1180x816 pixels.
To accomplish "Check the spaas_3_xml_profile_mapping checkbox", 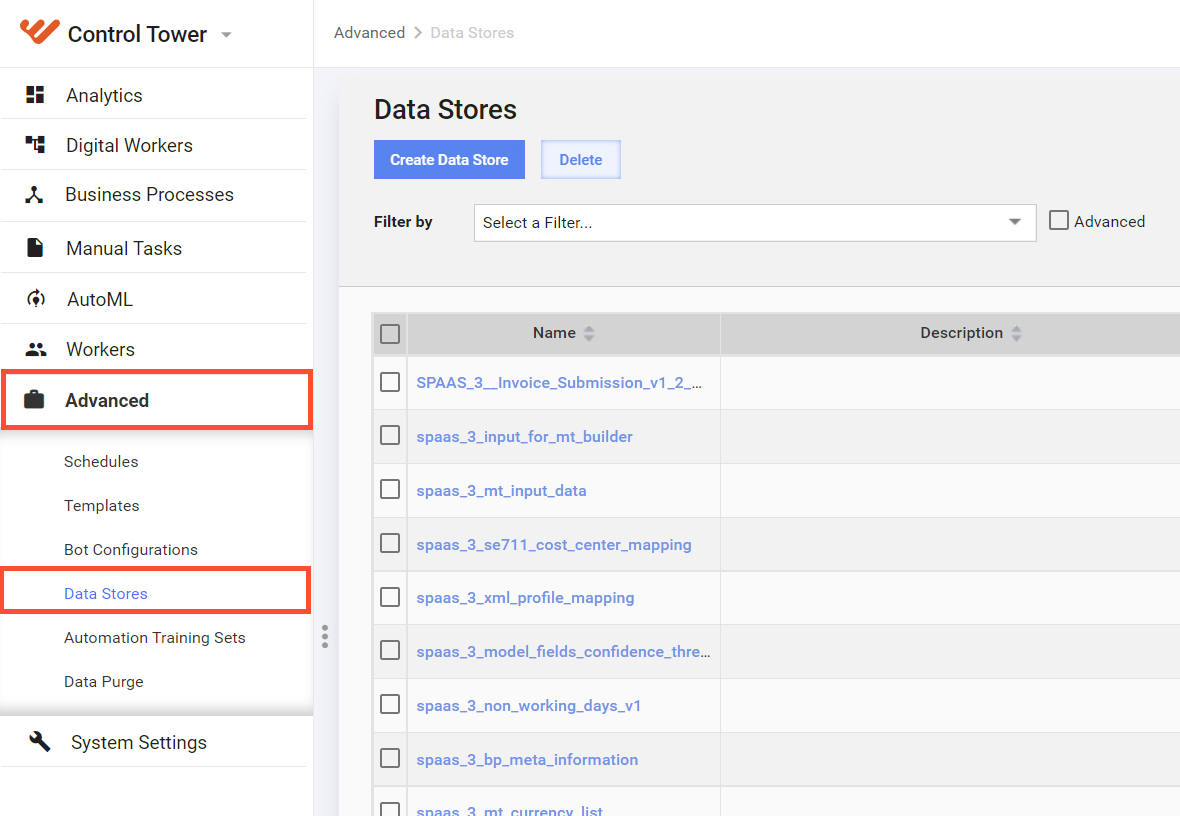I will pos(390,597).
